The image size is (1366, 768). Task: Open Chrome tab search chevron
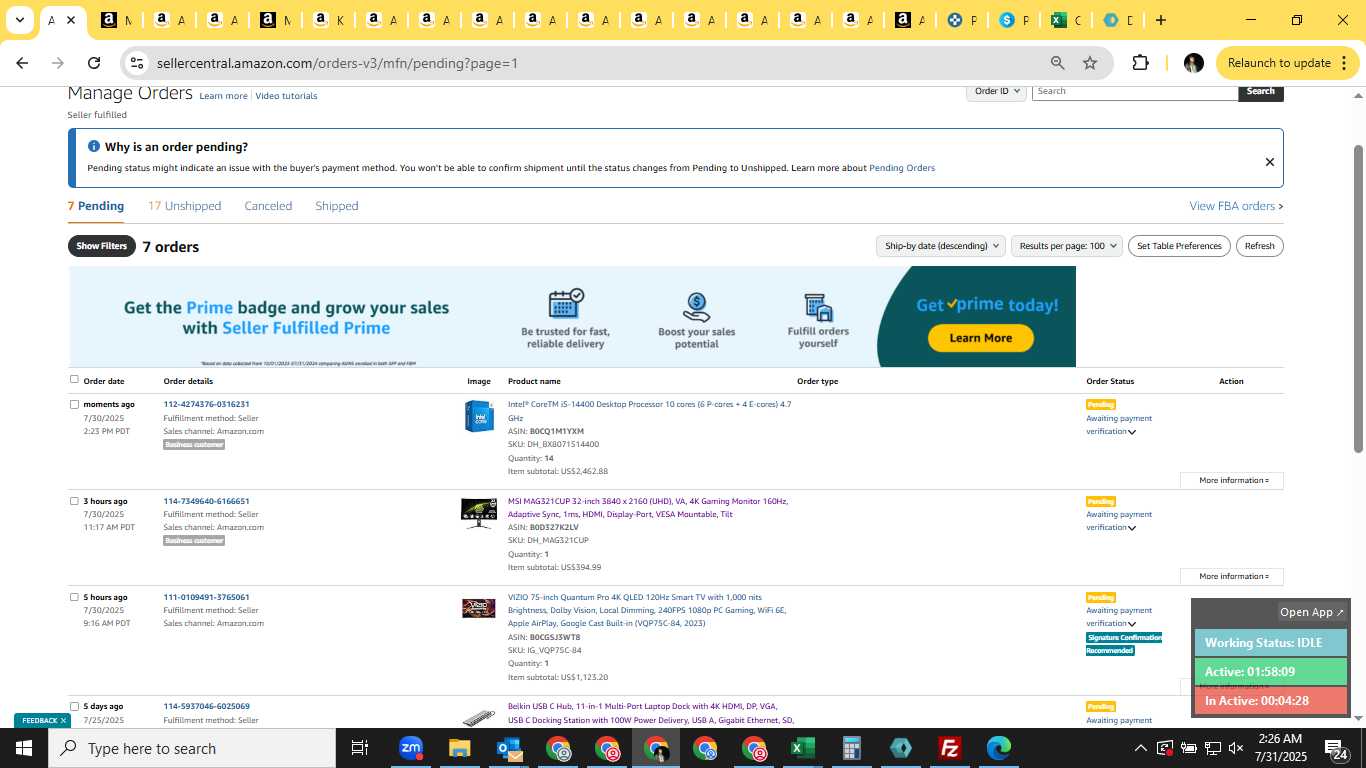19,20
